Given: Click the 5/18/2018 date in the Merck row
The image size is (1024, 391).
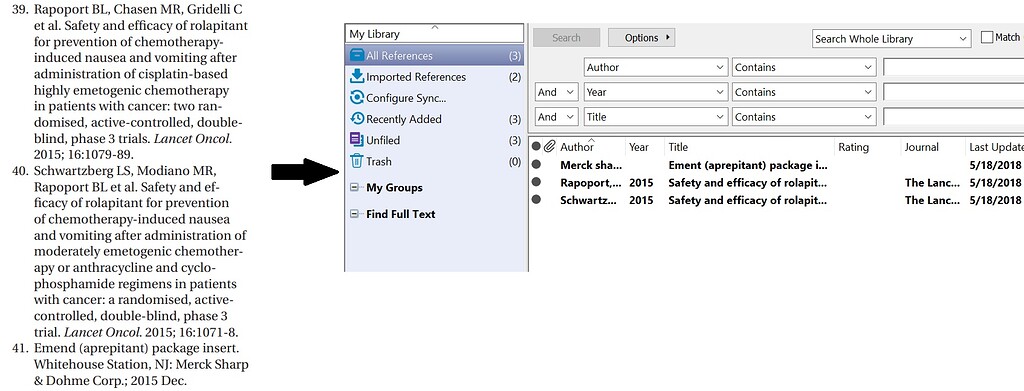Looking at the screenshot, I should coord(996,165).
